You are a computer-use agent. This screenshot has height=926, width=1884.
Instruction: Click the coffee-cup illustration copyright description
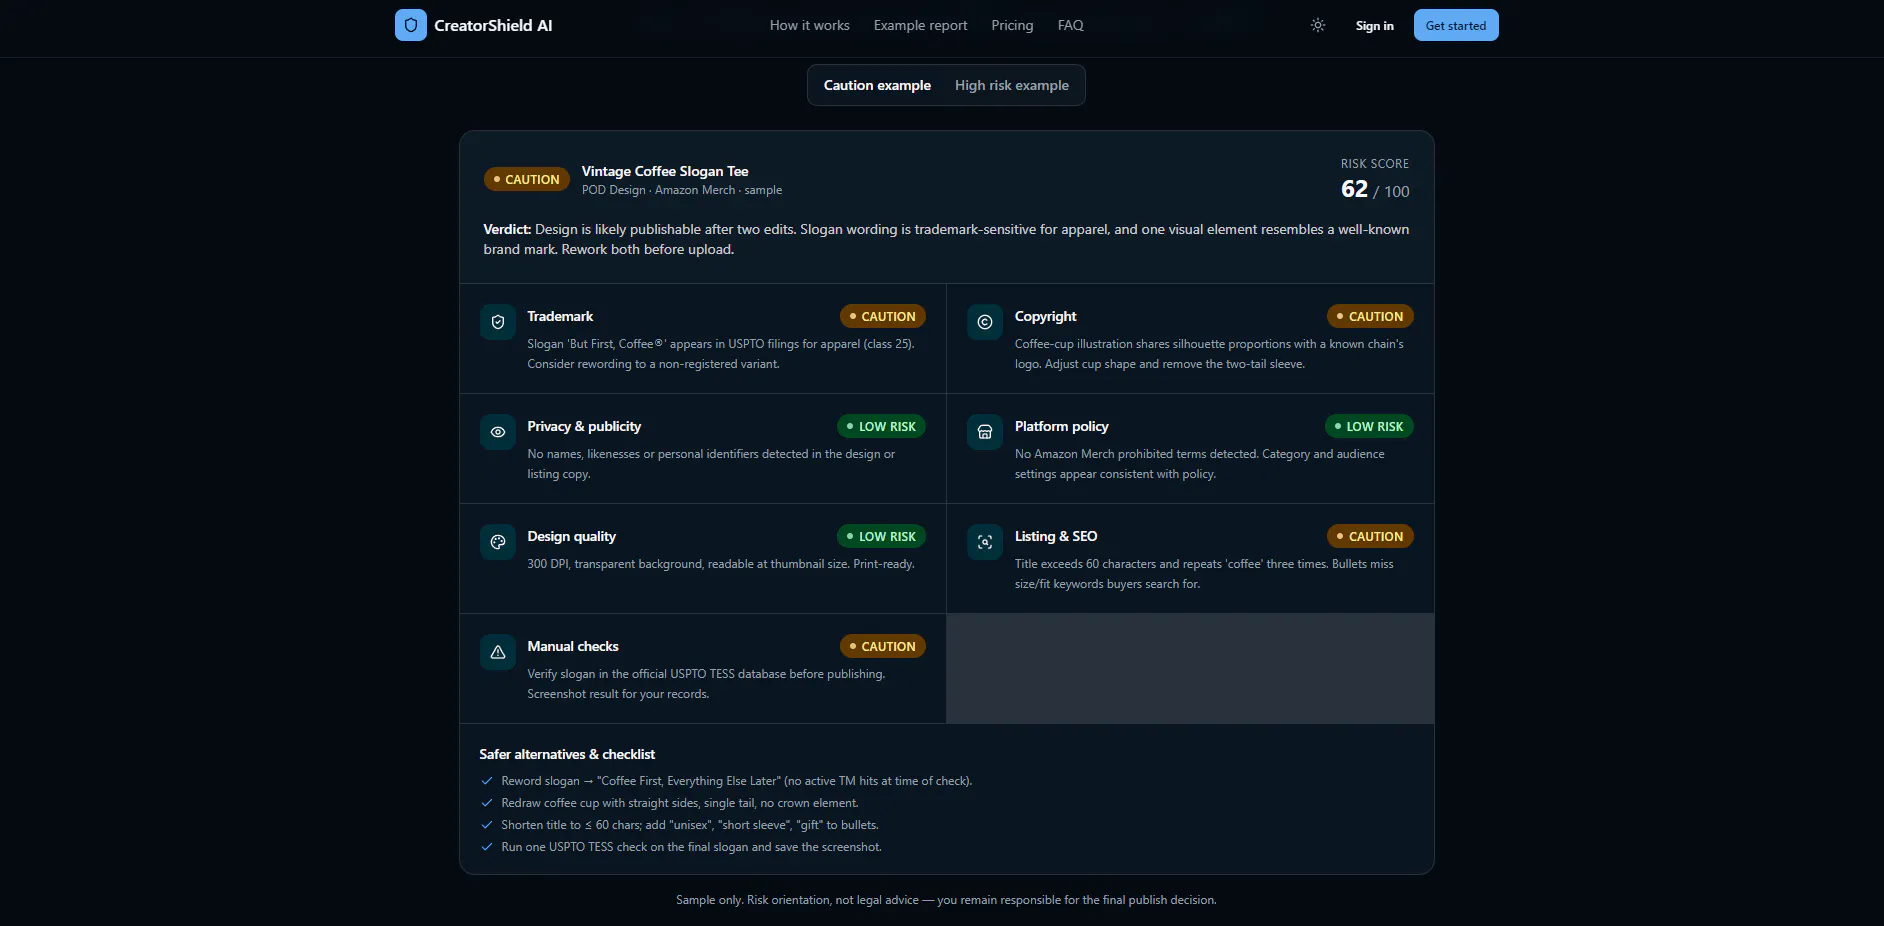[x=1209, y=354]
